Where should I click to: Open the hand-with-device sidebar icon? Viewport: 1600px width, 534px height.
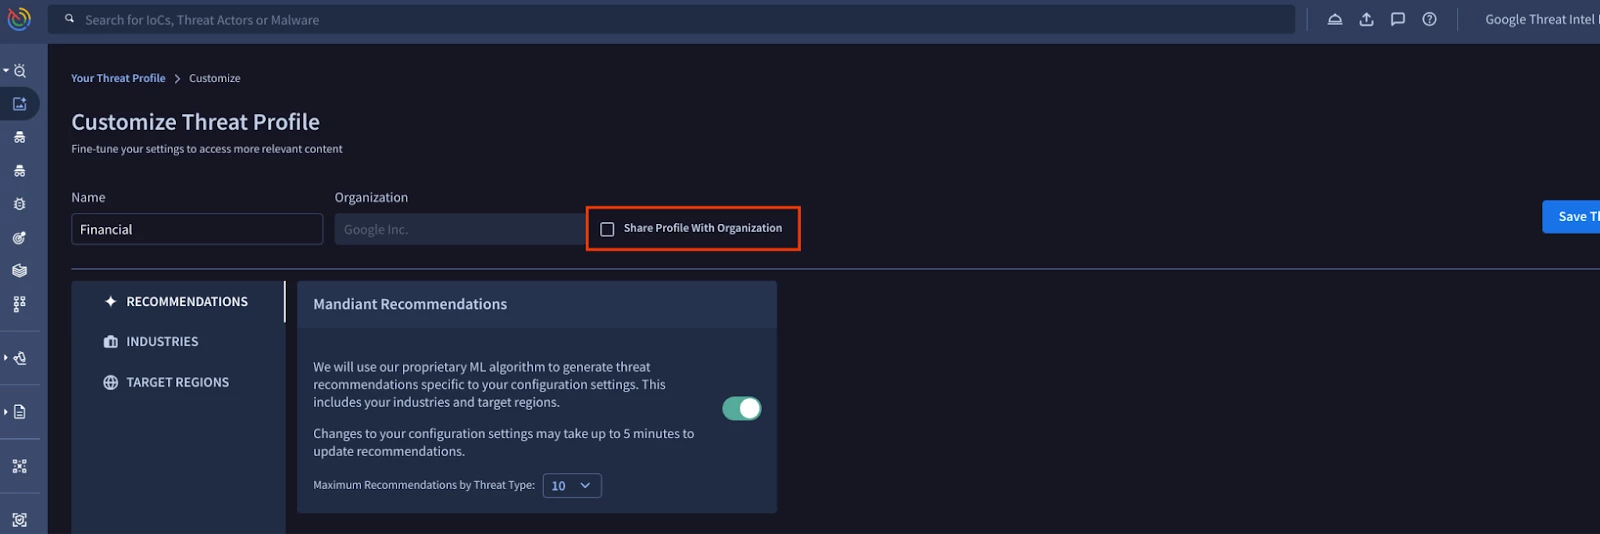tap(20, 358)
